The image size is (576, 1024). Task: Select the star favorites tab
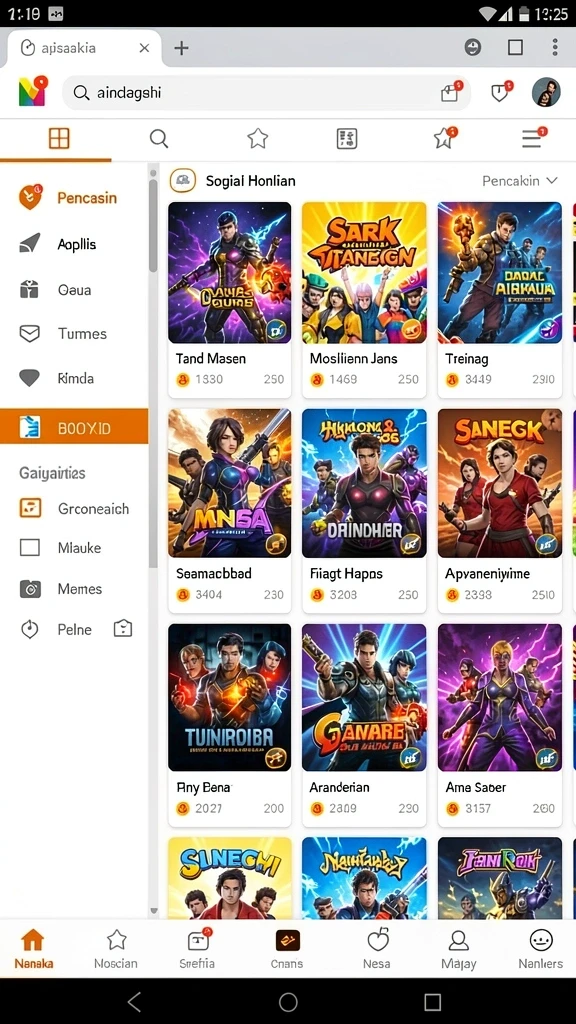(257, 138)
